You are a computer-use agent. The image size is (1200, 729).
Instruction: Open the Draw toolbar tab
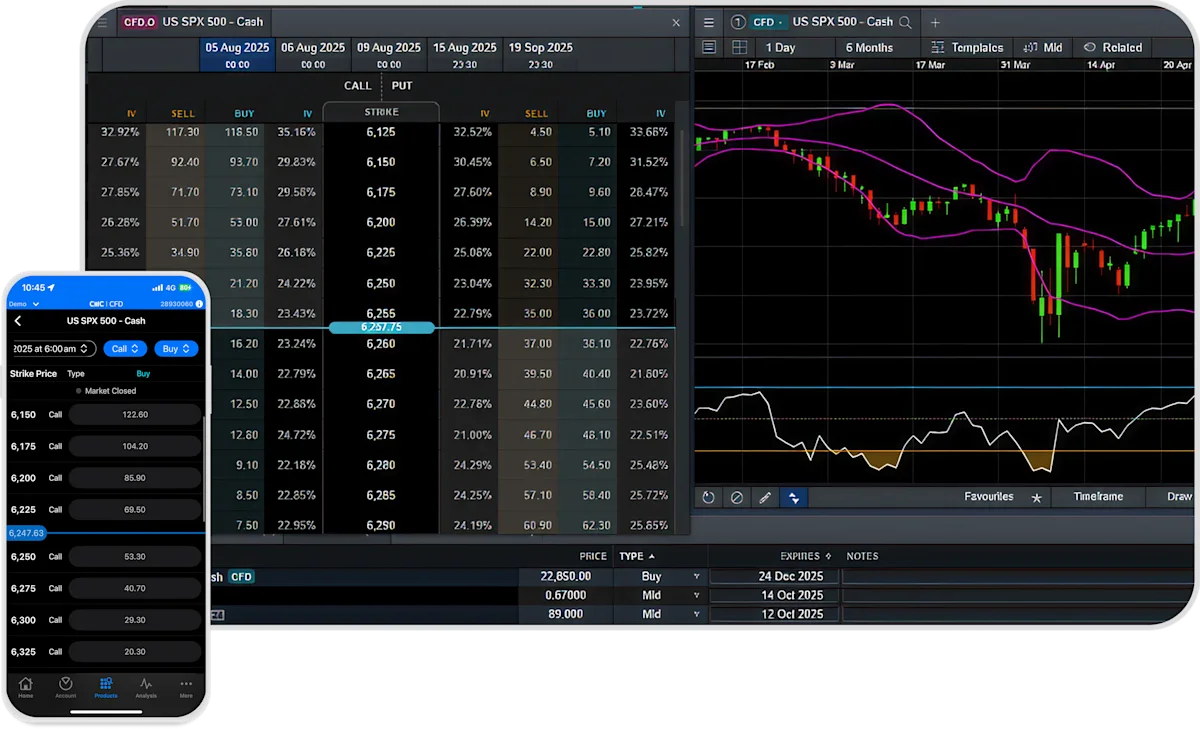coord(1179,497)
